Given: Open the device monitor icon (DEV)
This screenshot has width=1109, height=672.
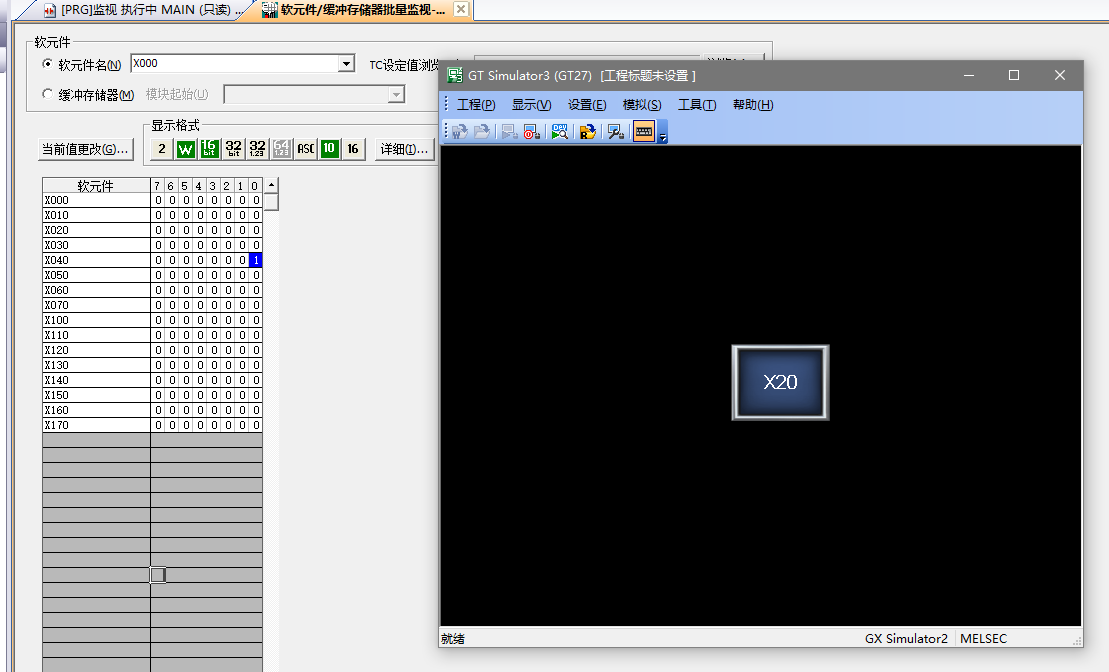Looking at the screenshot, I should (x=560, y=132).
